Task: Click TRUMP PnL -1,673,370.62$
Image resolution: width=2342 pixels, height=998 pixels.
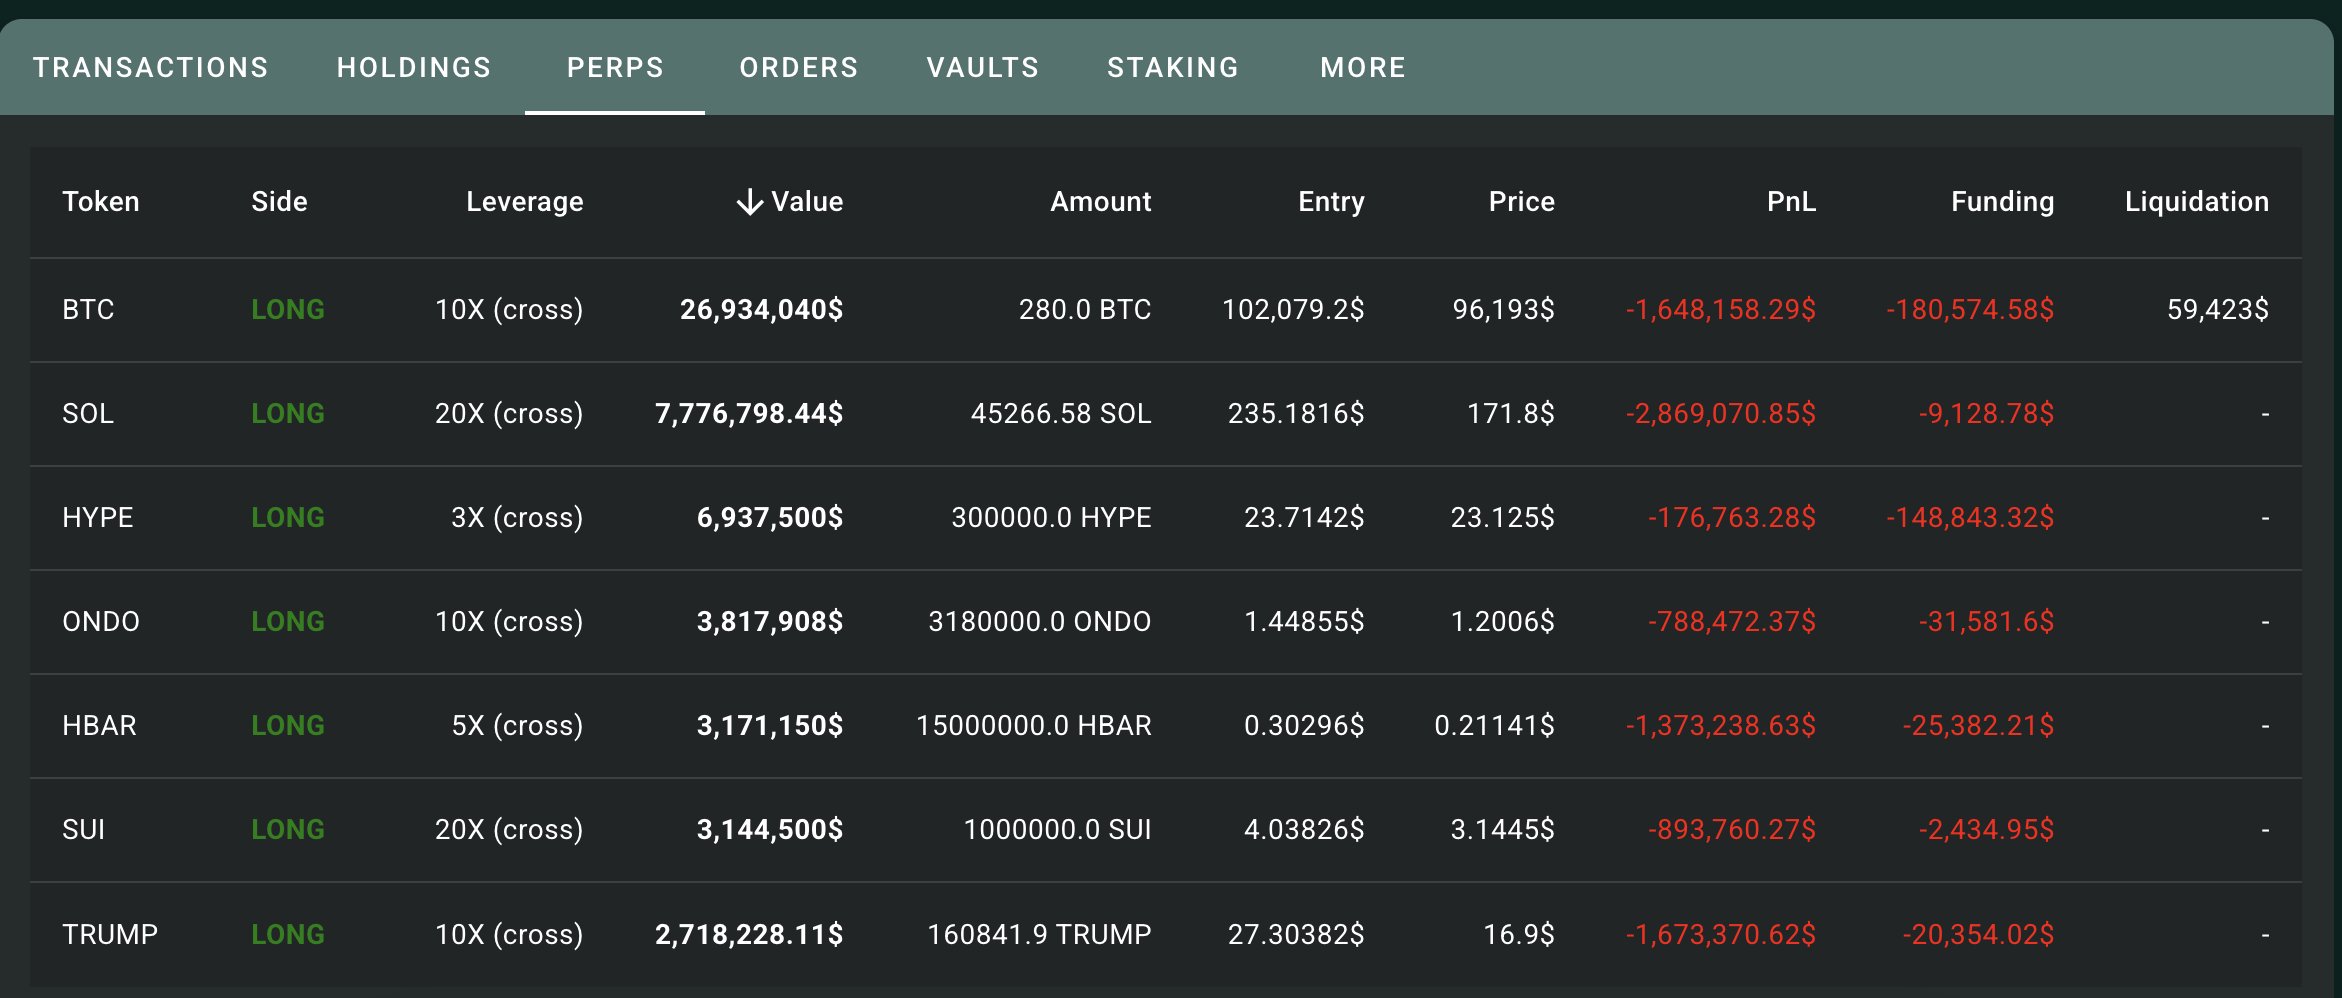Action: (1721, 935)
